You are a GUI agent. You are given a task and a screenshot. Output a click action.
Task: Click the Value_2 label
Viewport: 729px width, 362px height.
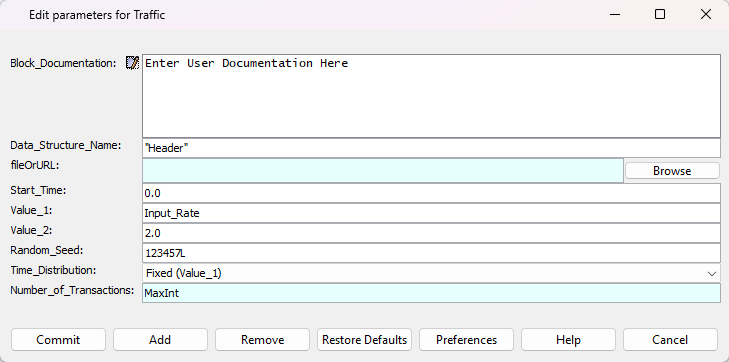pyautogui.click(x=31, y=230)
